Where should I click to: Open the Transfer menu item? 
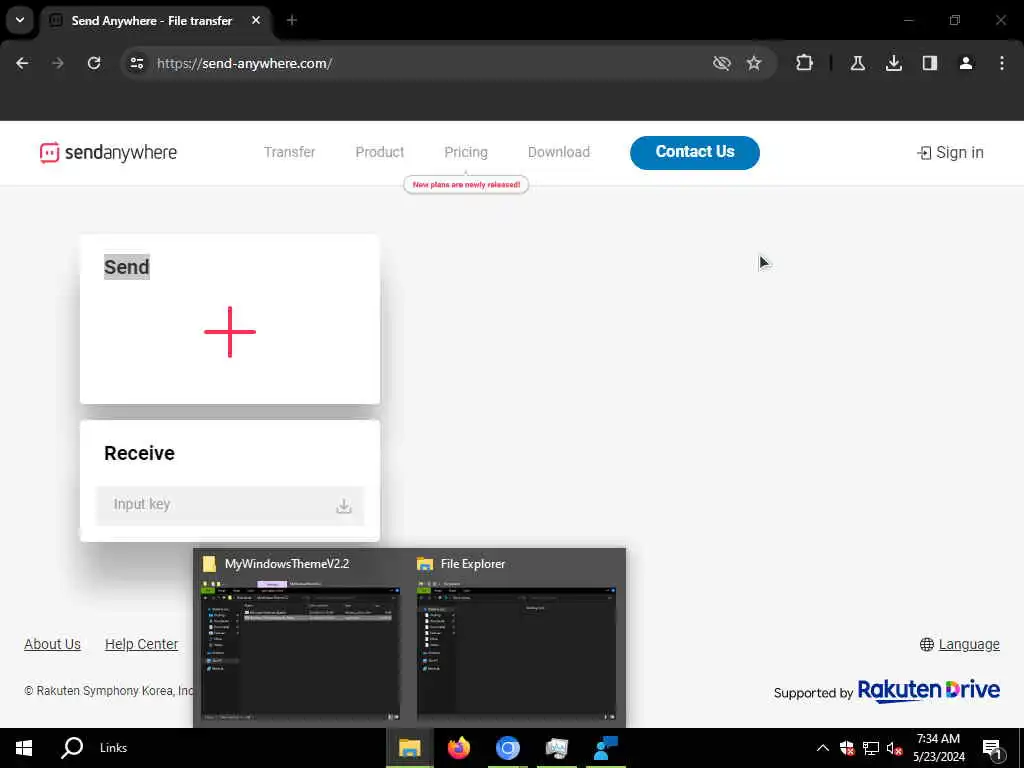click(x=289, y=152)
